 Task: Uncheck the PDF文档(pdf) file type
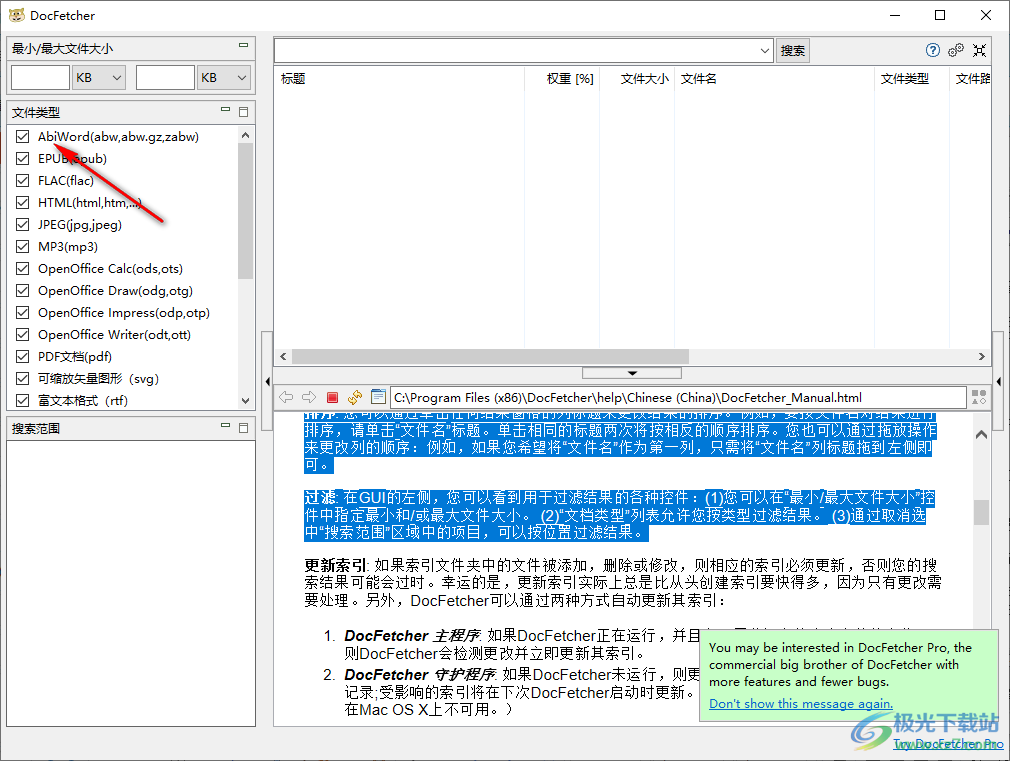(23, 356)
